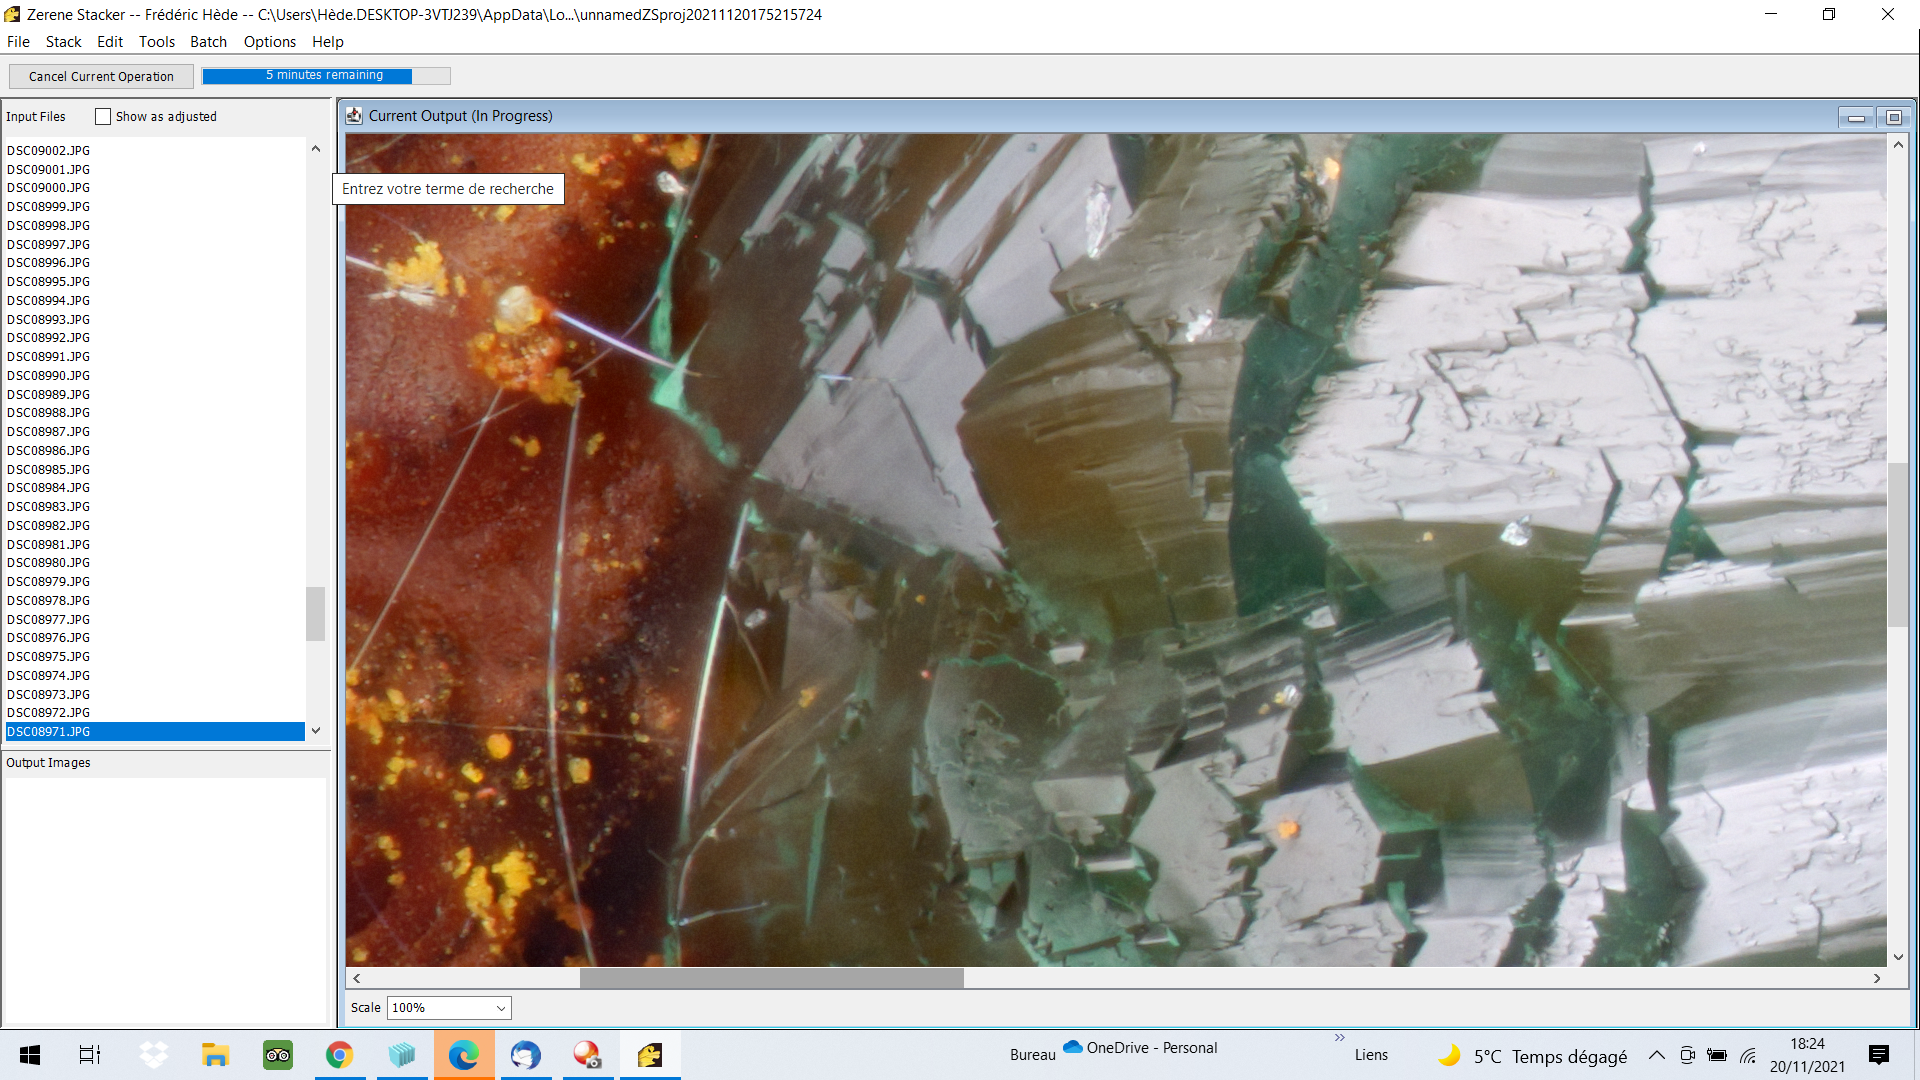Open the Stack menu
The width and height of the screenshot is (1920, 1080).
tap(63, 42)
